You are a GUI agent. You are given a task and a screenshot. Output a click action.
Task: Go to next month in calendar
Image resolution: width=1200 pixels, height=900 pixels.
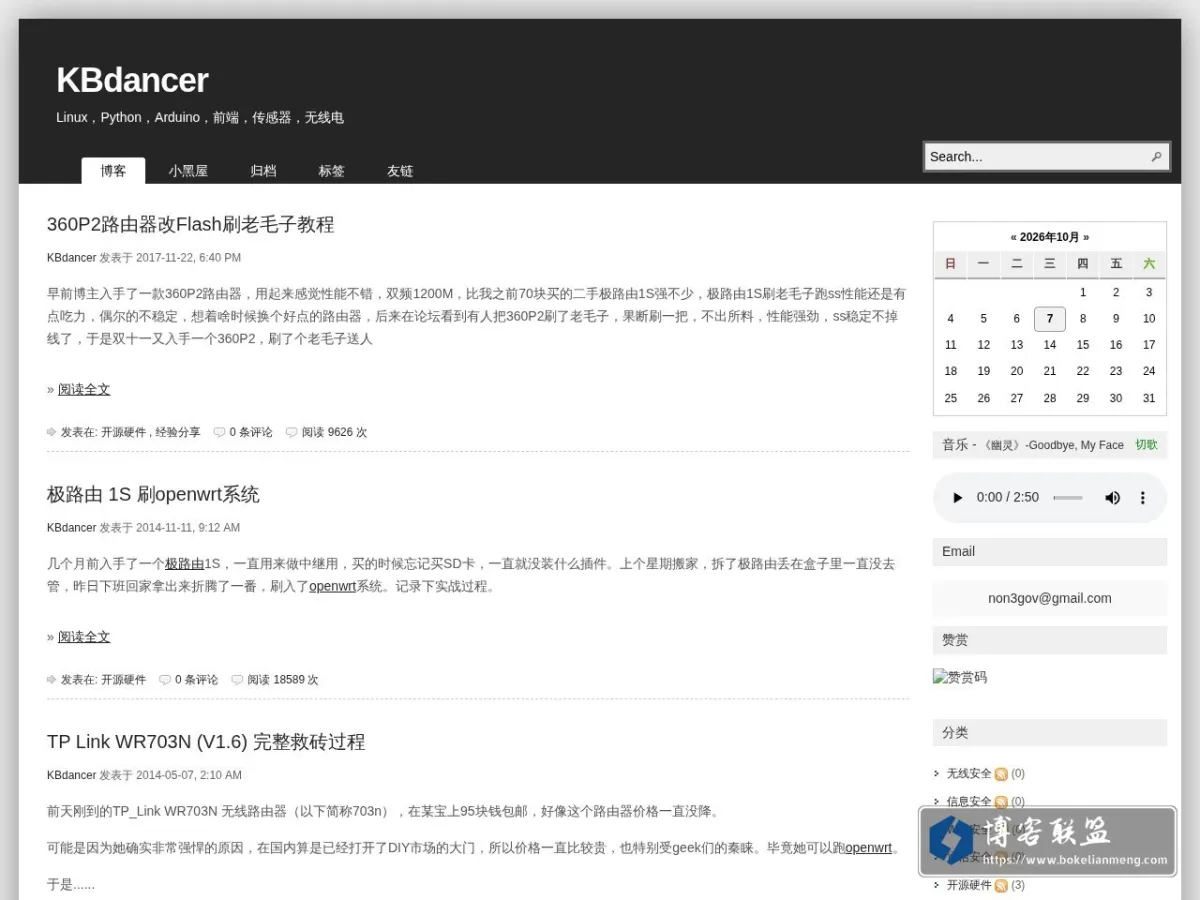(x=1086, y=237)
